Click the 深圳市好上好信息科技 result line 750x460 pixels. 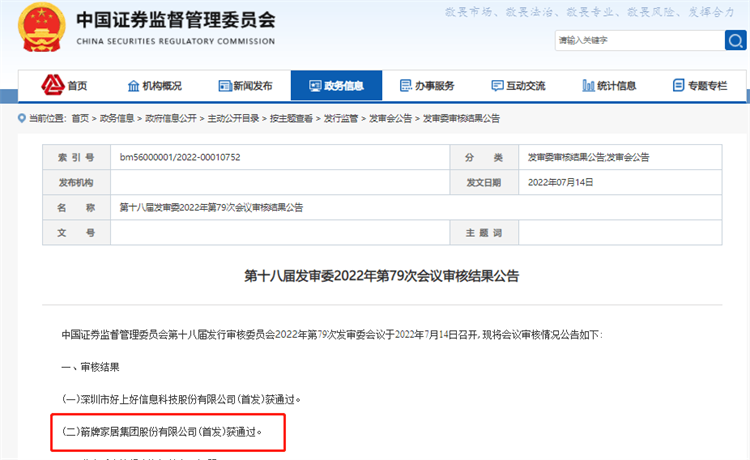coord(181,399)
